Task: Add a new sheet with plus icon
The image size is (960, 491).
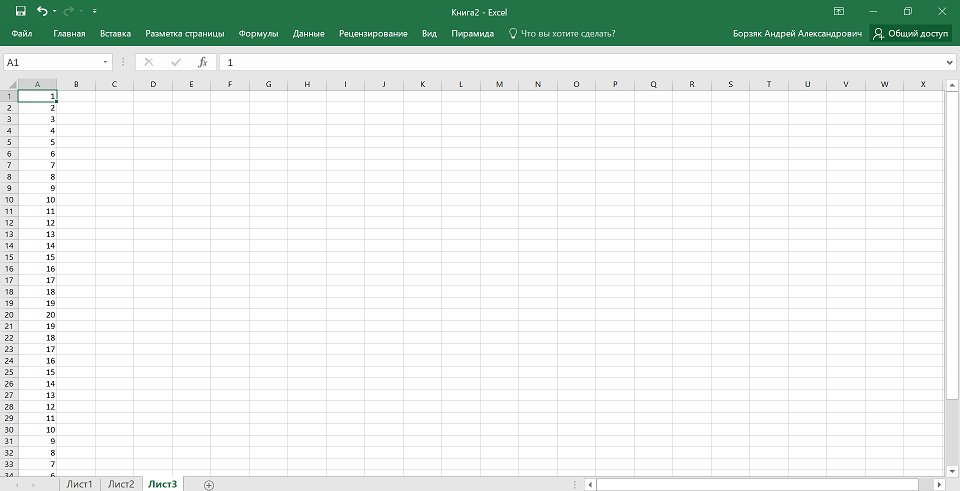Action: point(209,485)
